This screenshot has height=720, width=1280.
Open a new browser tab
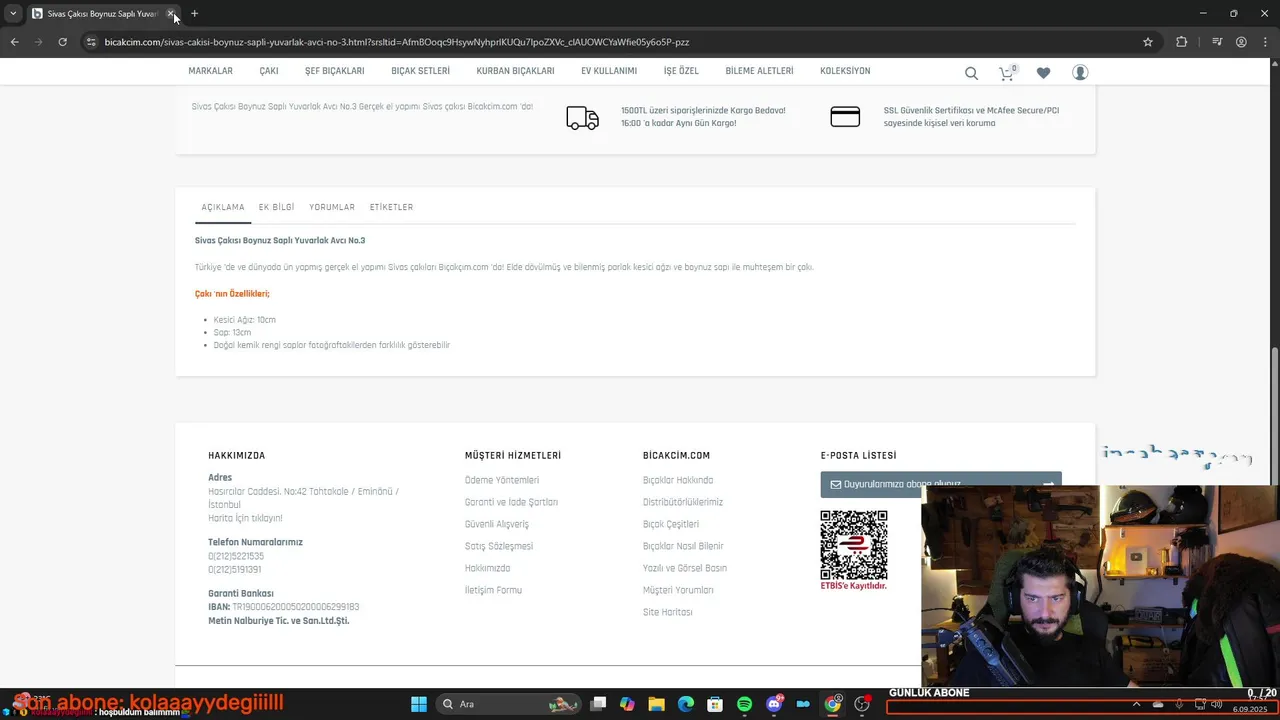point(194,14)
